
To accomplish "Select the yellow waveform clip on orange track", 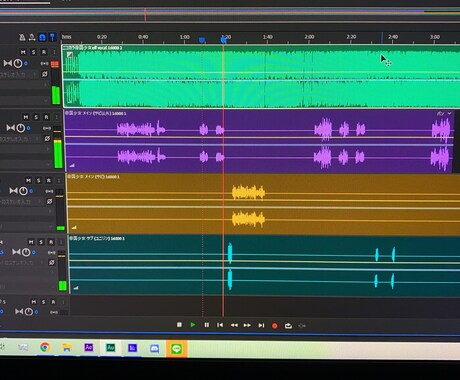I will point(248,205).
